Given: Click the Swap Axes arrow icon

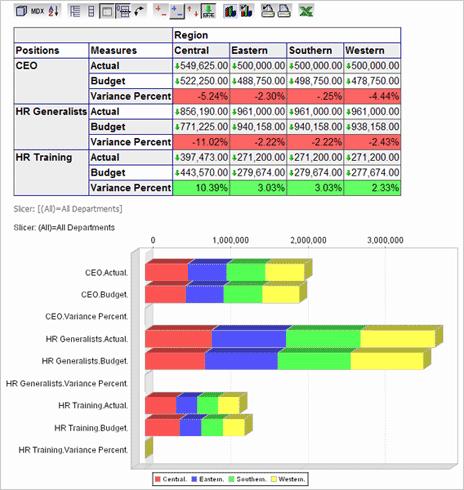Looking at the screenshot, I should [x=140, y=11].
